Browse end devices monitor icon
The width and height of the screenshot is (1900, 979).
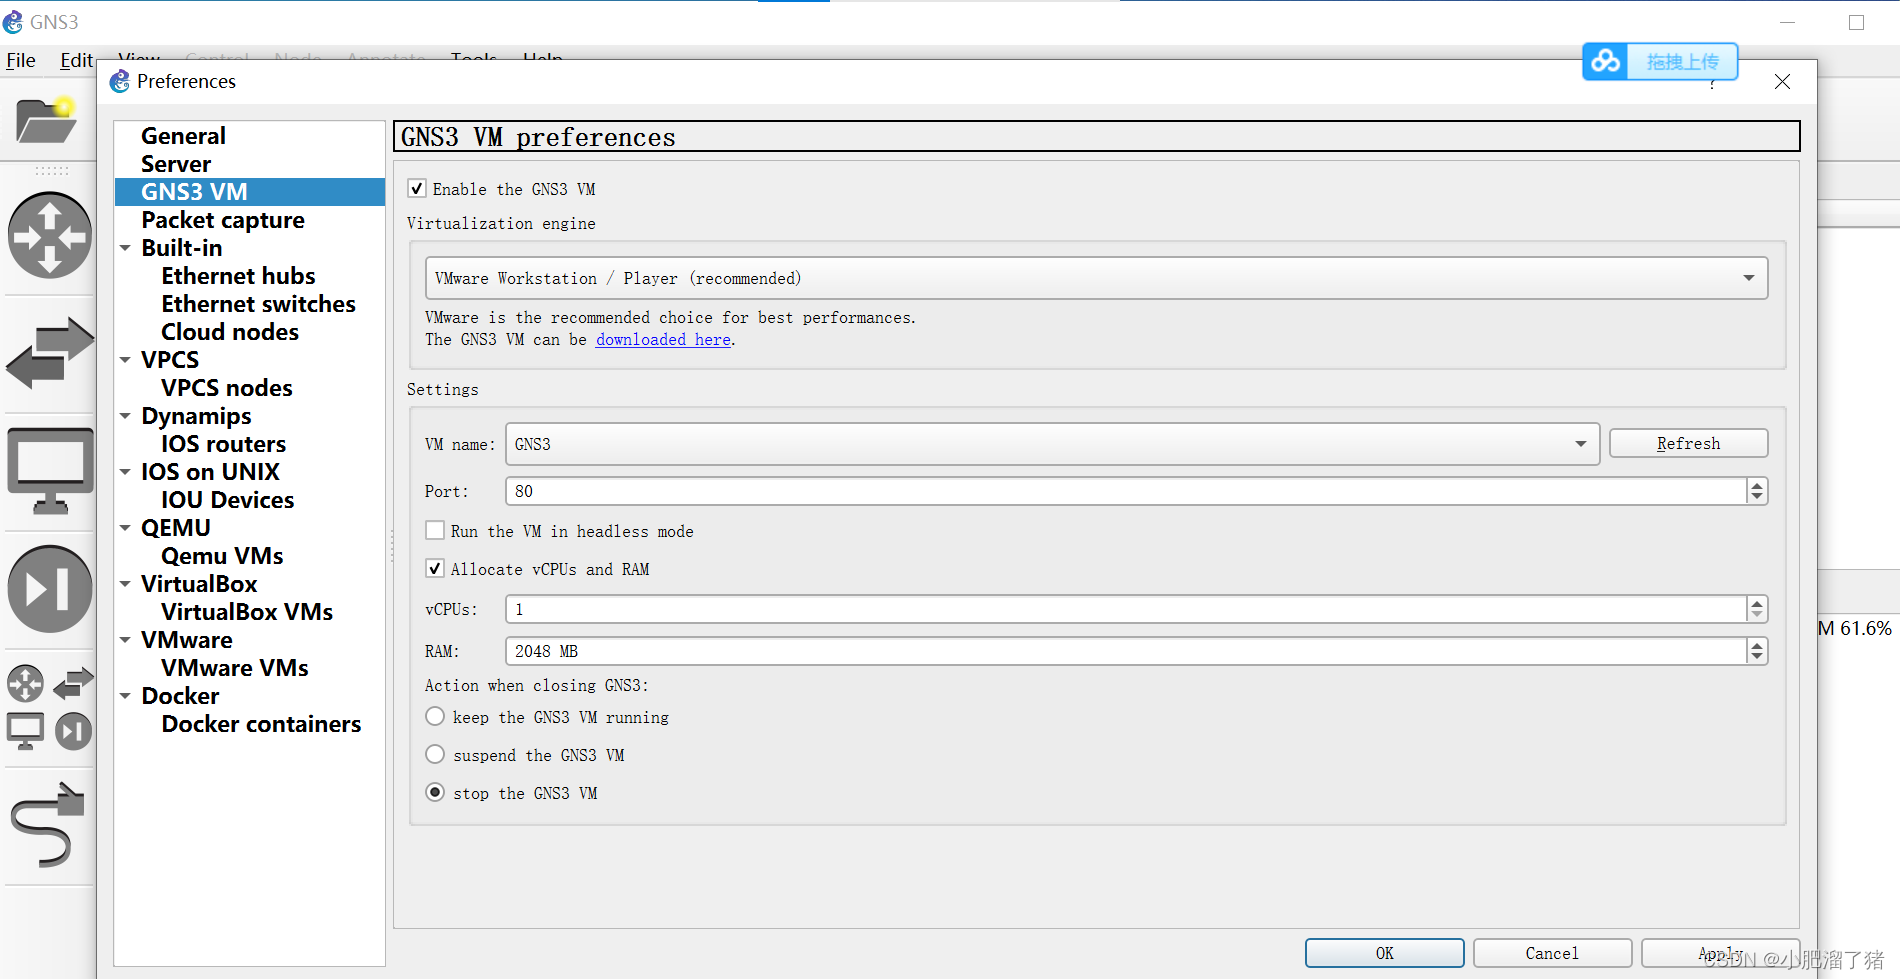(x=50, y=470)
